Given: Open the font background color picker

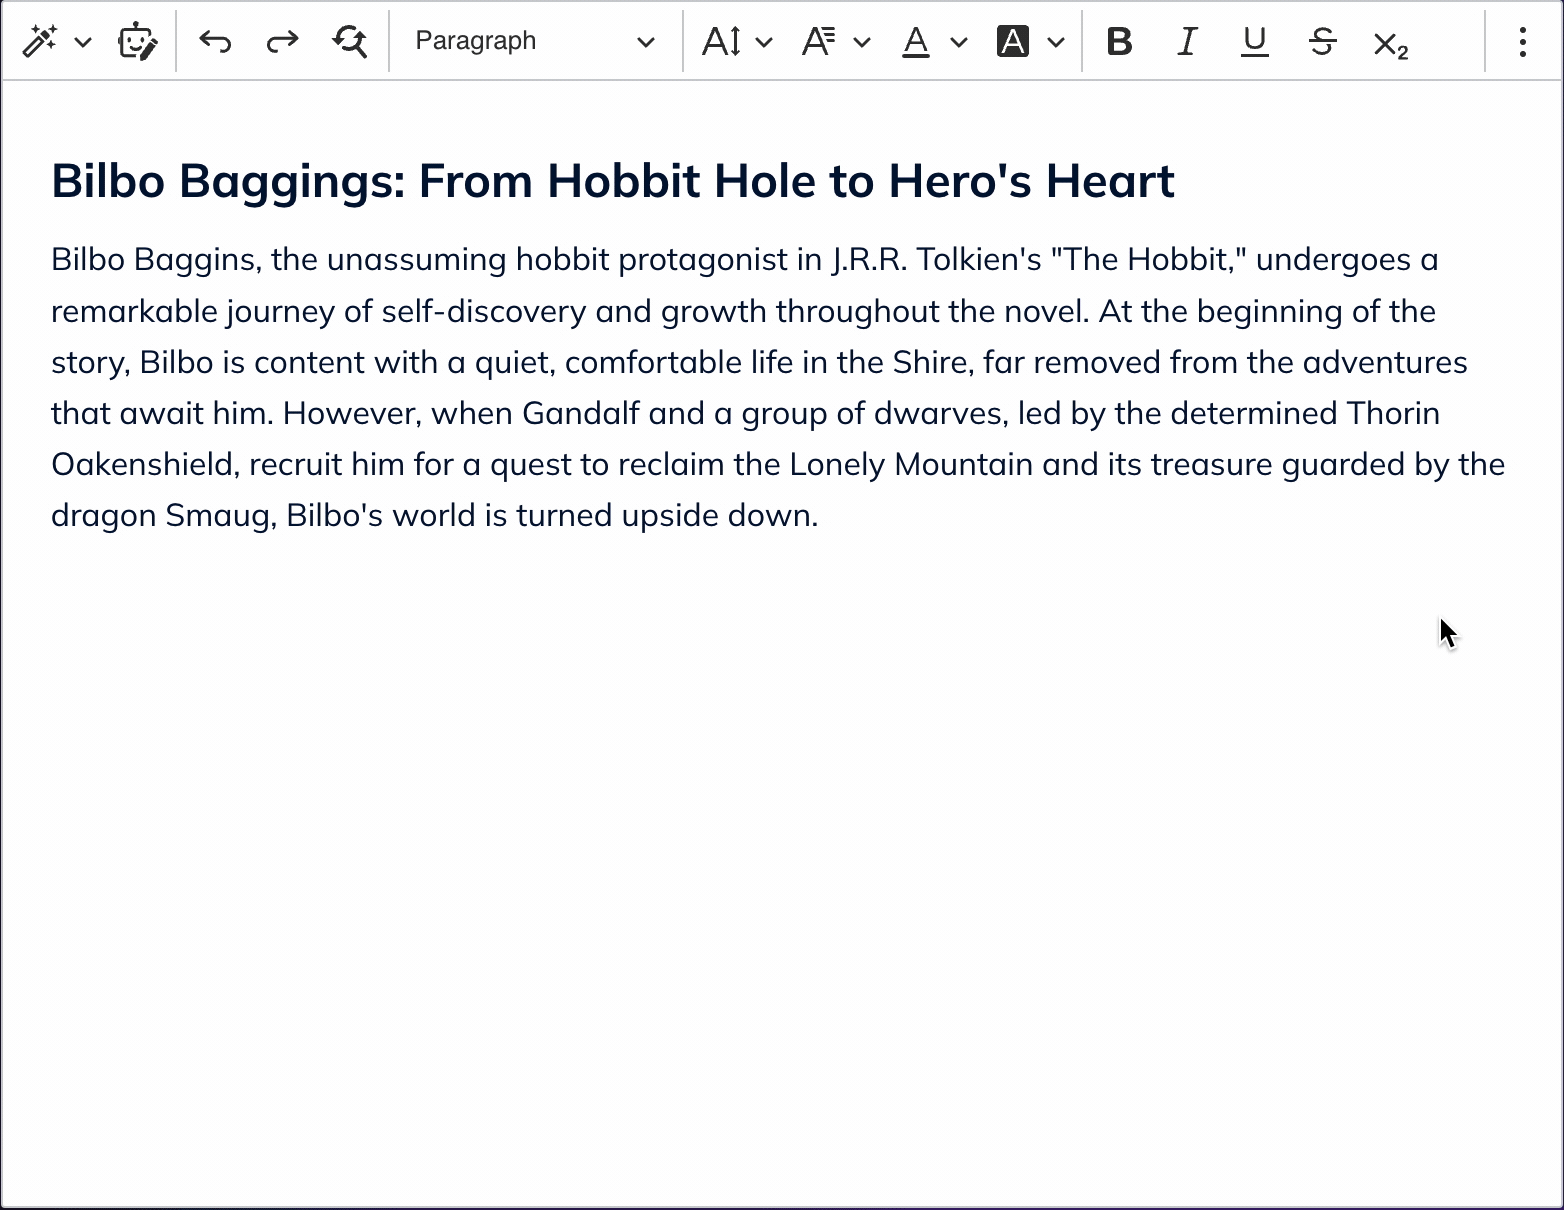Looking at the screenshot, I should [x=1013, y=42].
